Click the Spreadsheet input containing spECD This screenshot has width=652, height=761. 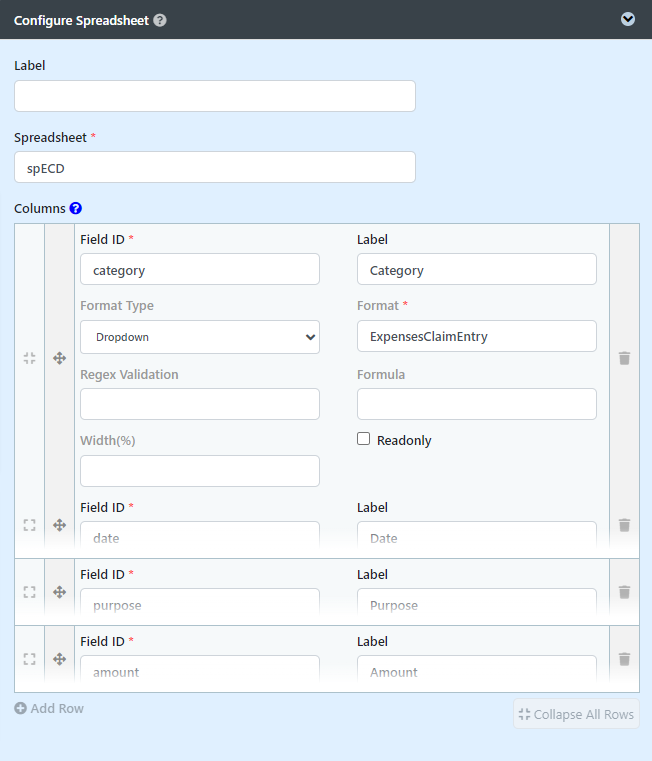pyautogui.click(x=215, y=167)
